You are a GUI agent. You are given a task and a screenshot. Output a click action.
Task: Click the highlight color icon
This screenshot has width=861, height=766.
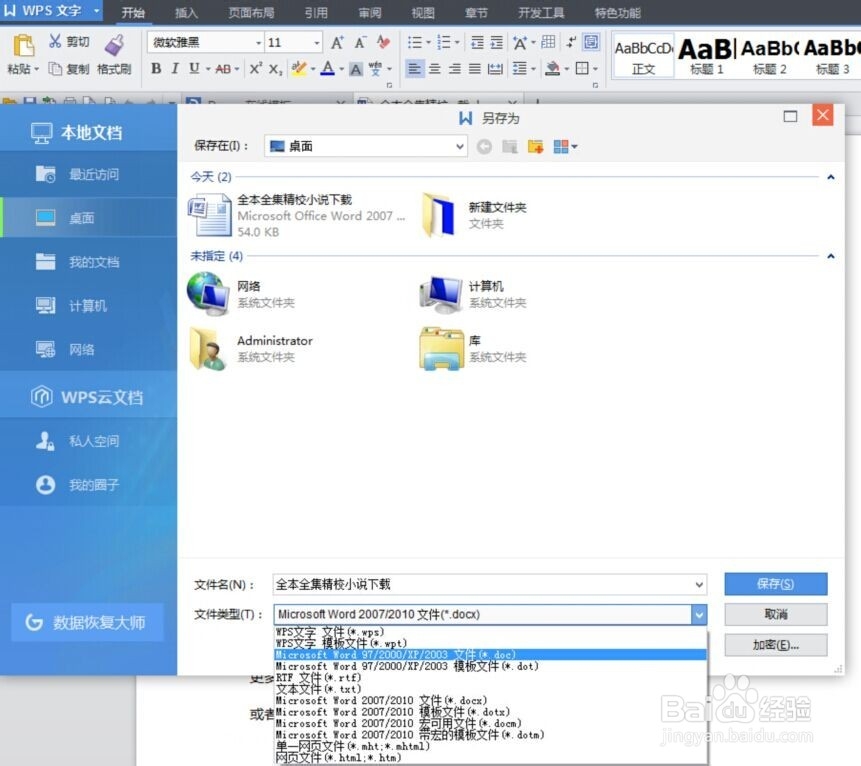click(x=299, y=69)
